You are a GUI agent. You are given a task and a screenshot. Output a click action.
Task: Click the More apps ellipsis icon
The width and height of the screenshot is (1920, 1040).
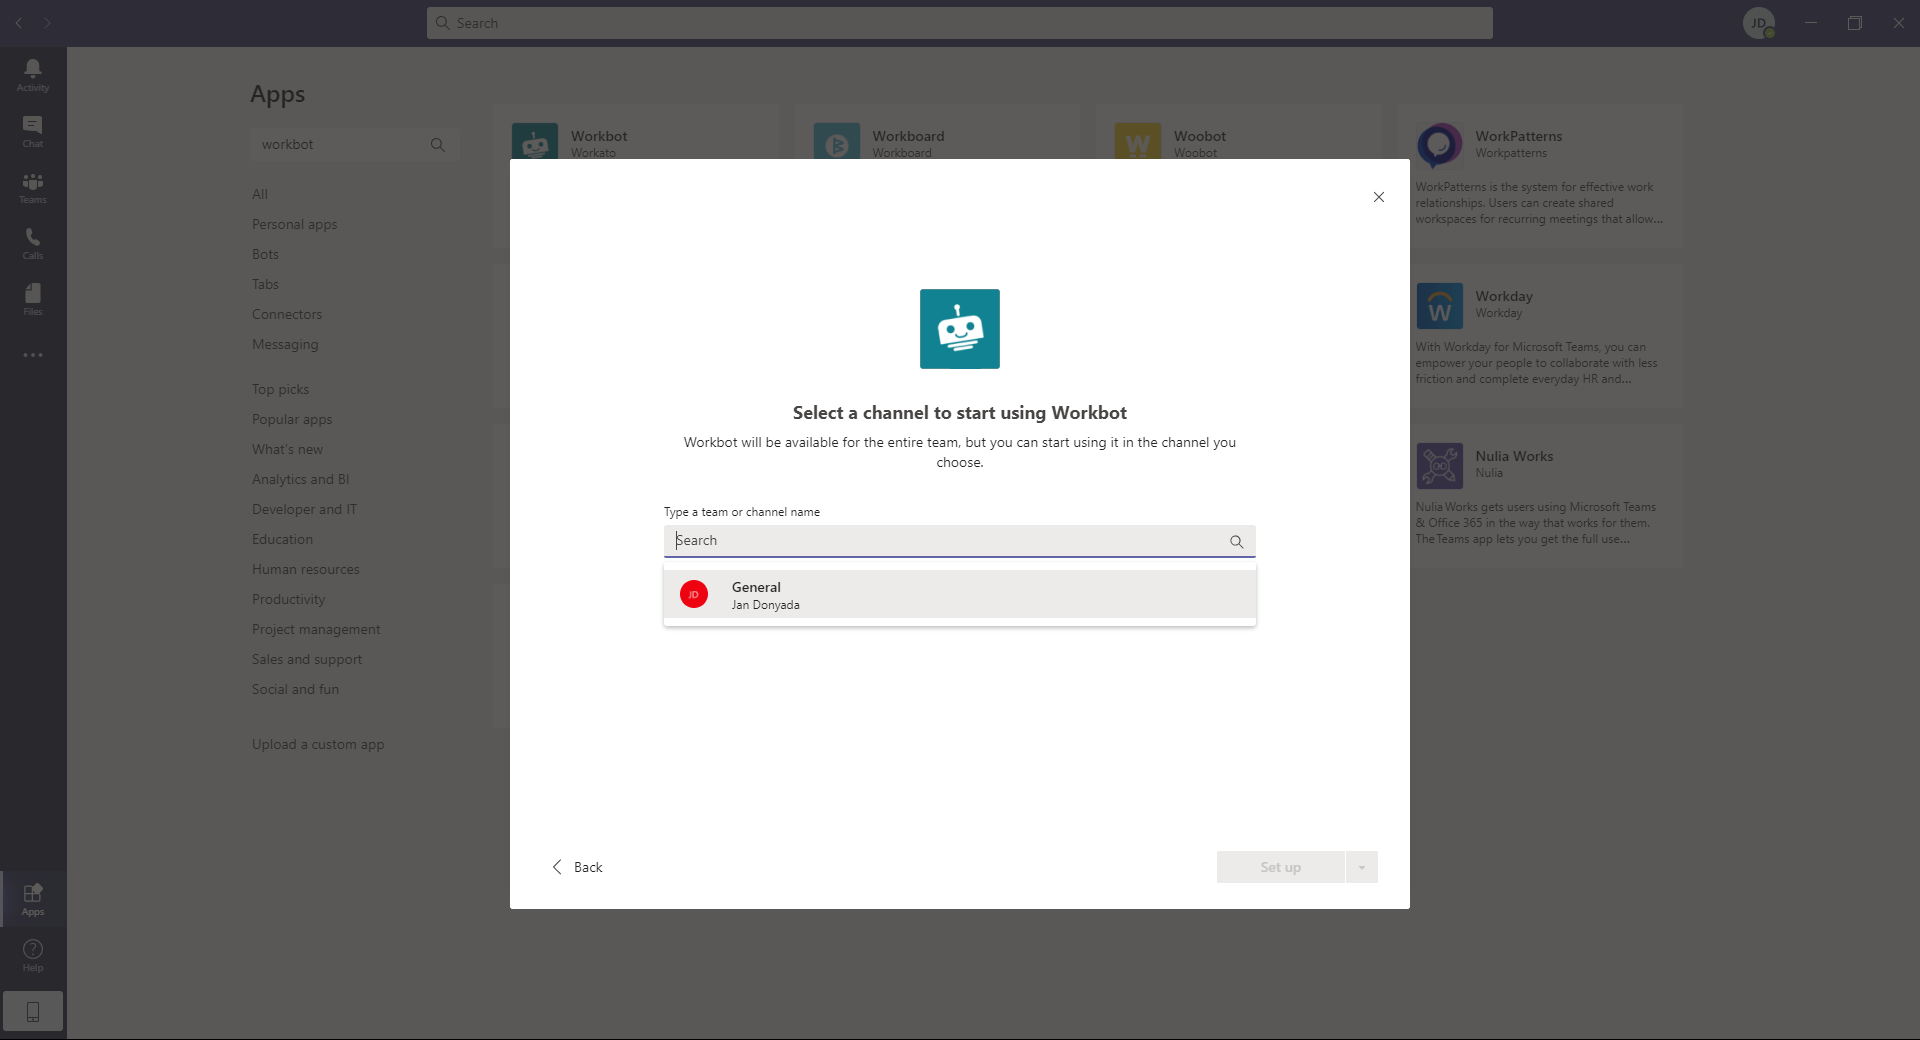(33, 355)
